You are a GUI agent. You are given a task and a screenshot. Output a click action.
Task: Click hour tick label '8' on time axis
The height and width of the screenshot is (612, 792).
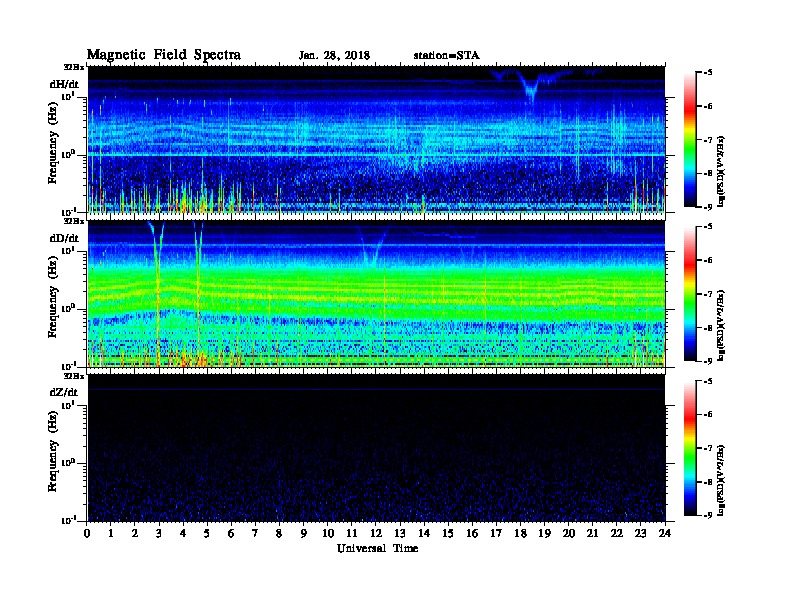pos(279,533)
